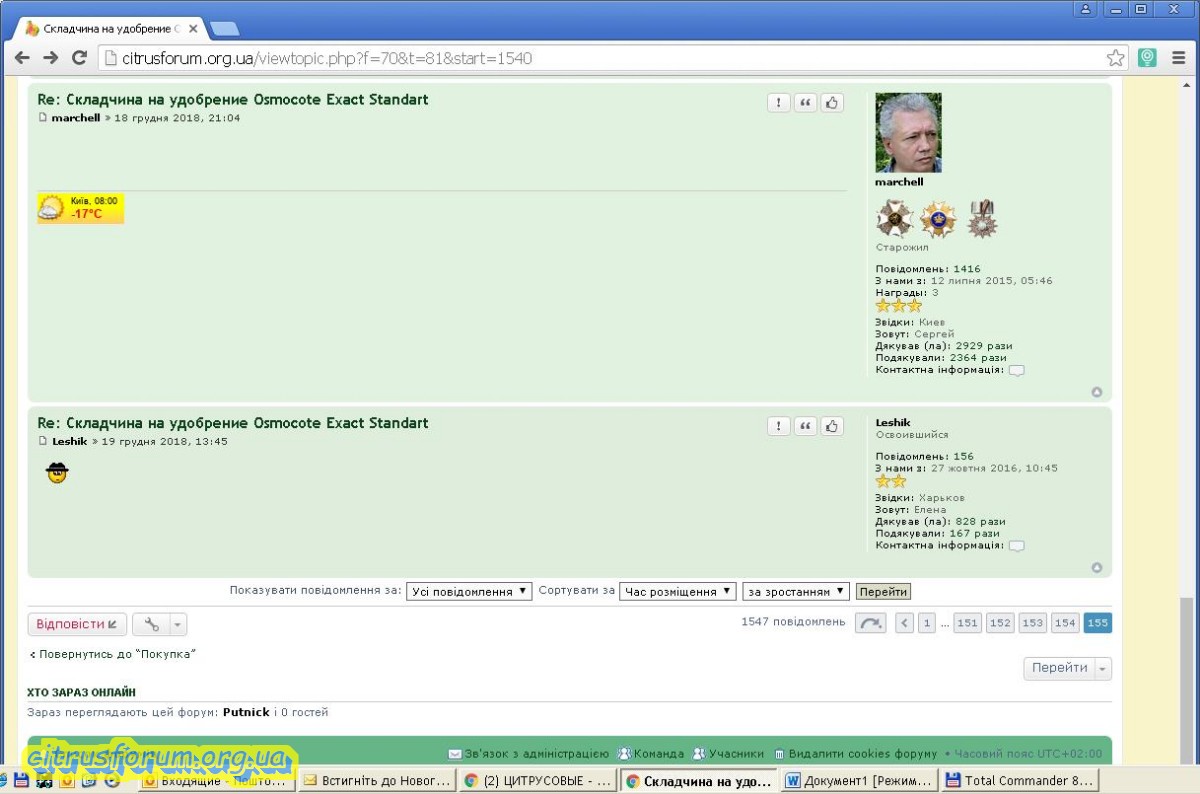Open the 'Учасники' link in the footer
The width and height of the screenshot is (1200, 794).
pyautogui.click(x=735, y=753)
